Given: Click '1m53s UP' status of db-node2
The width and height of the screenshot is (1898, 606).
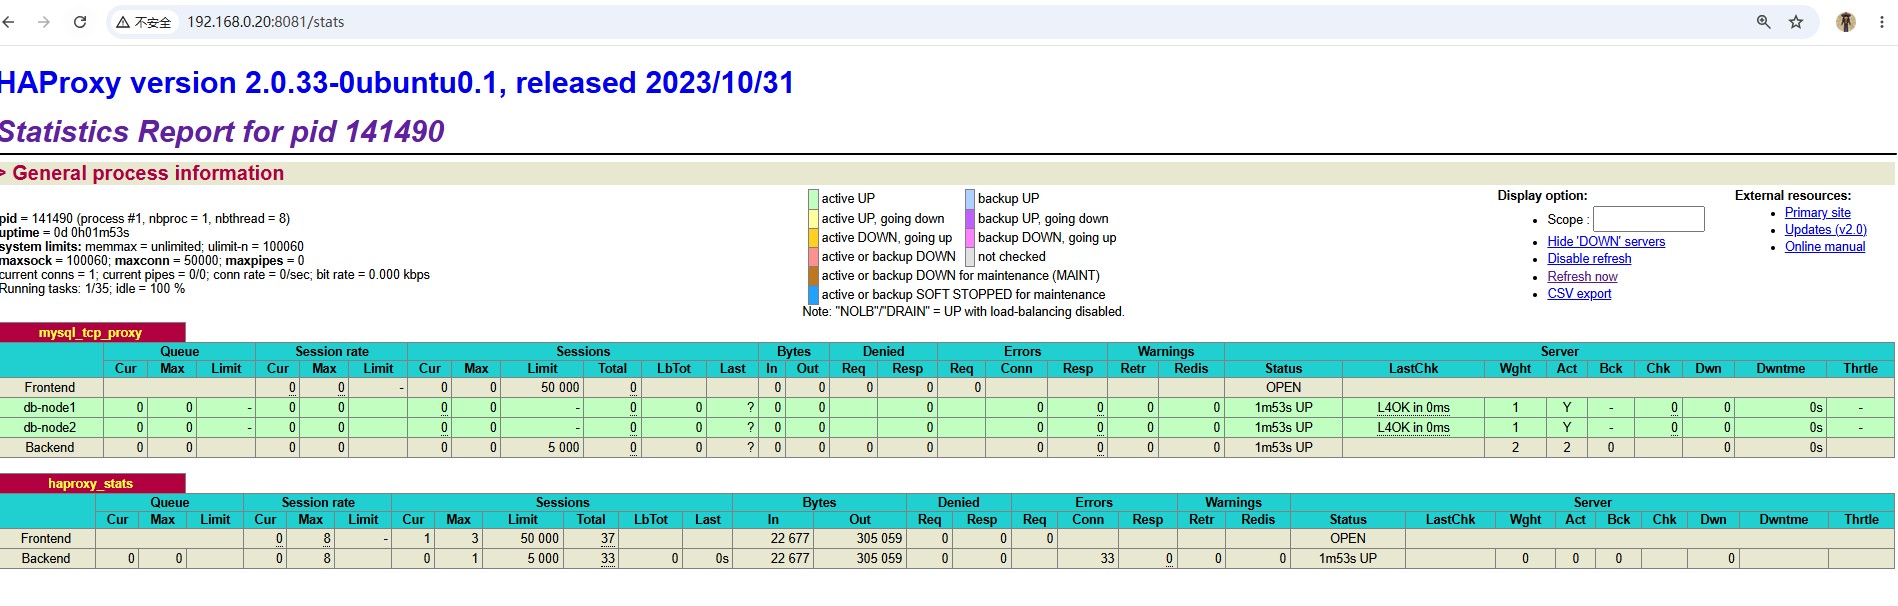Looking at the screenshot, I should click(1283, 428).
